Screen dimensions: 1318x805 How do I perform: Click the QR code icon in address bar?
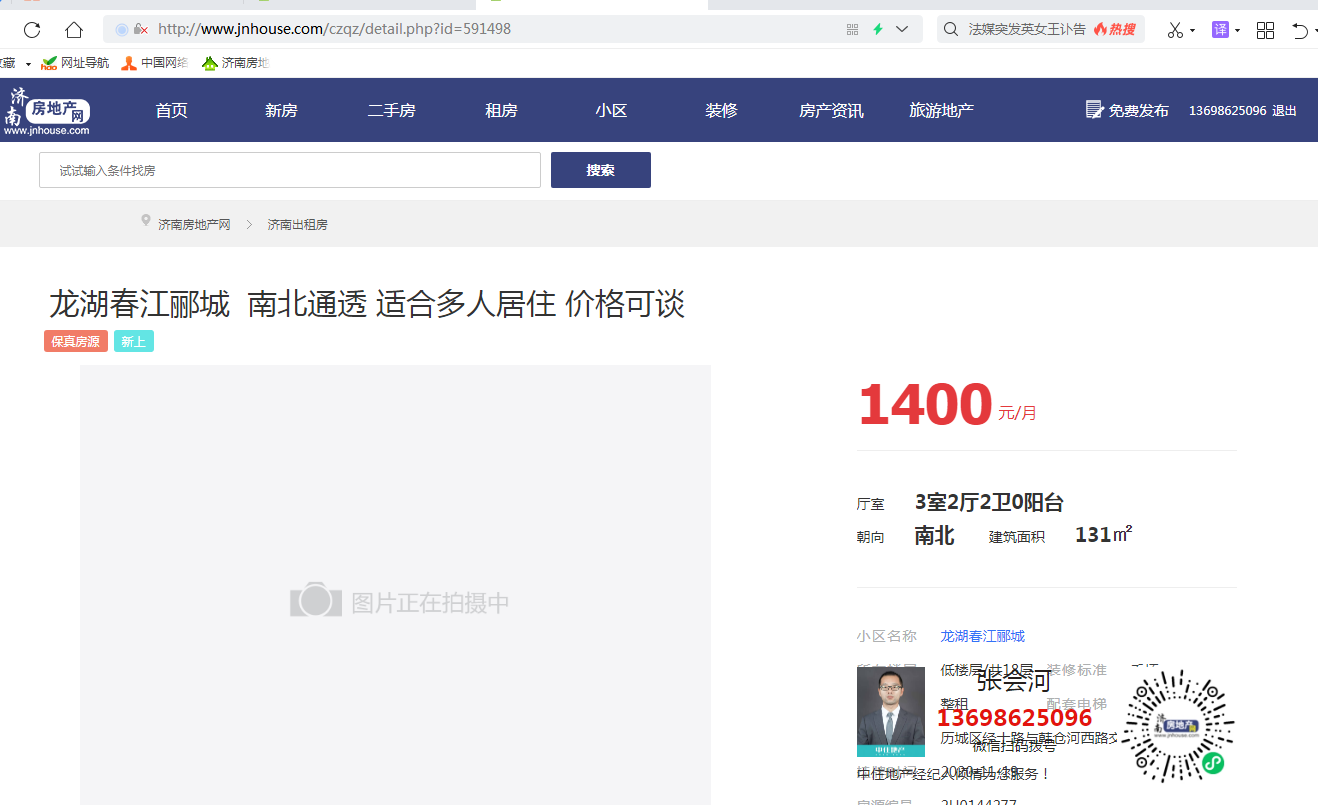pos(852,30)
